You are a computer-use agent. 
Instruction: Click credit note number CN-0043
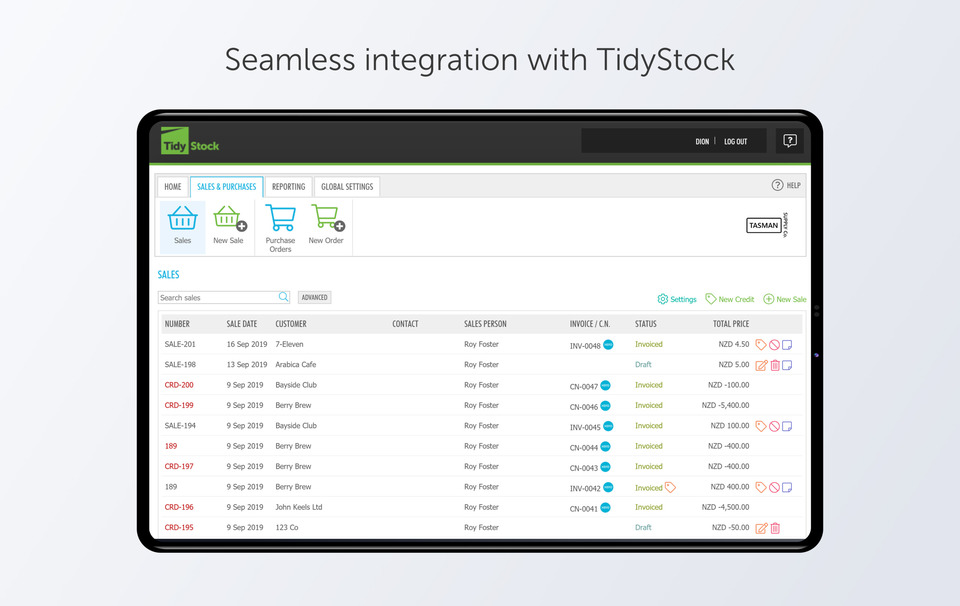tap(583, 468)
